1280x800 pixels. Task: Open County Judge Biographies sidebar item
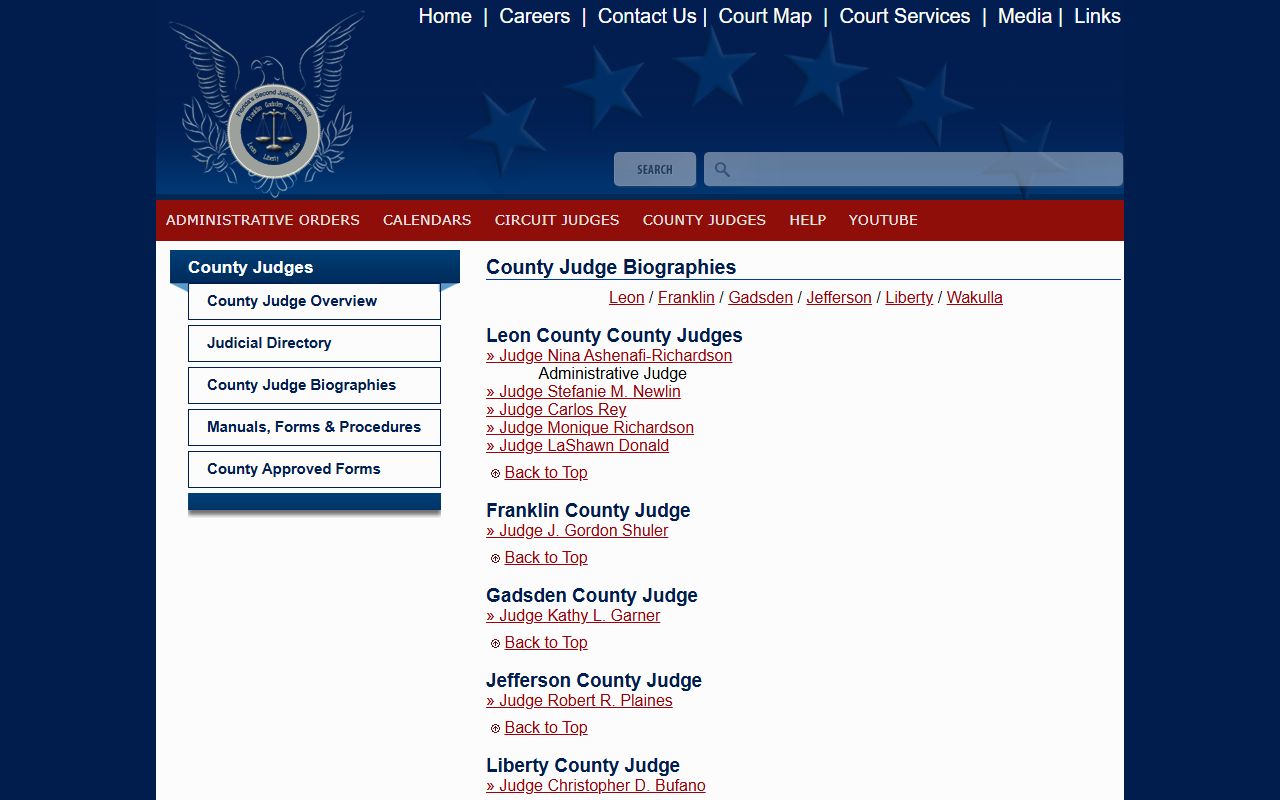[314, 385]
